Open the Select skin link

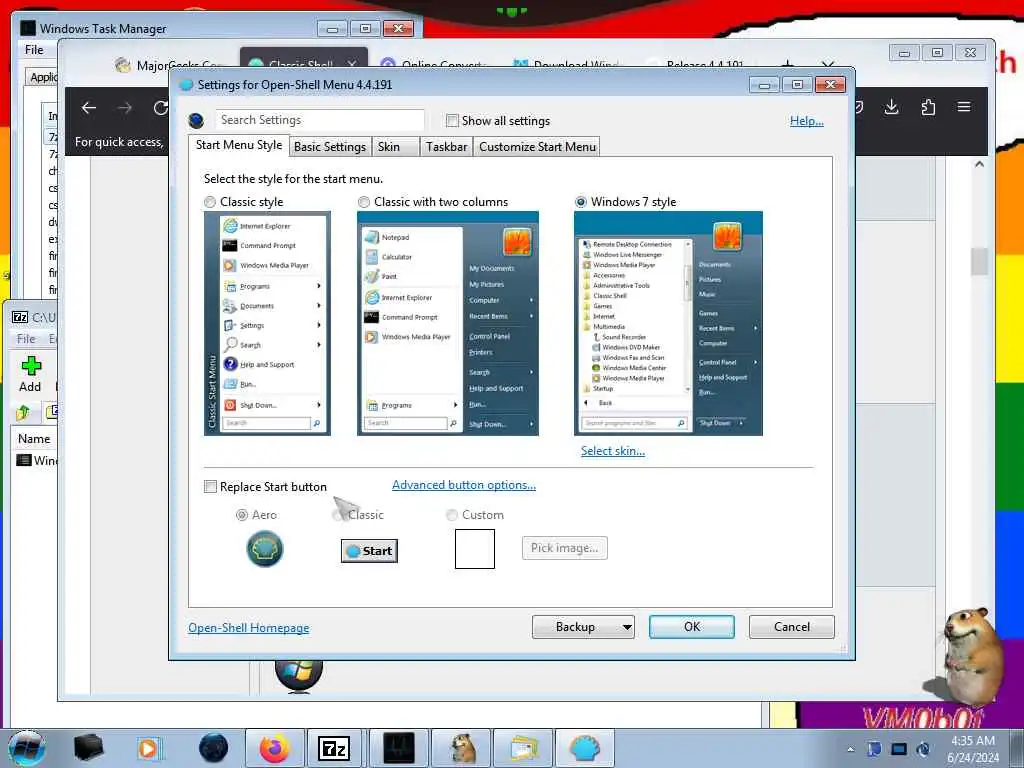point(613,451)
